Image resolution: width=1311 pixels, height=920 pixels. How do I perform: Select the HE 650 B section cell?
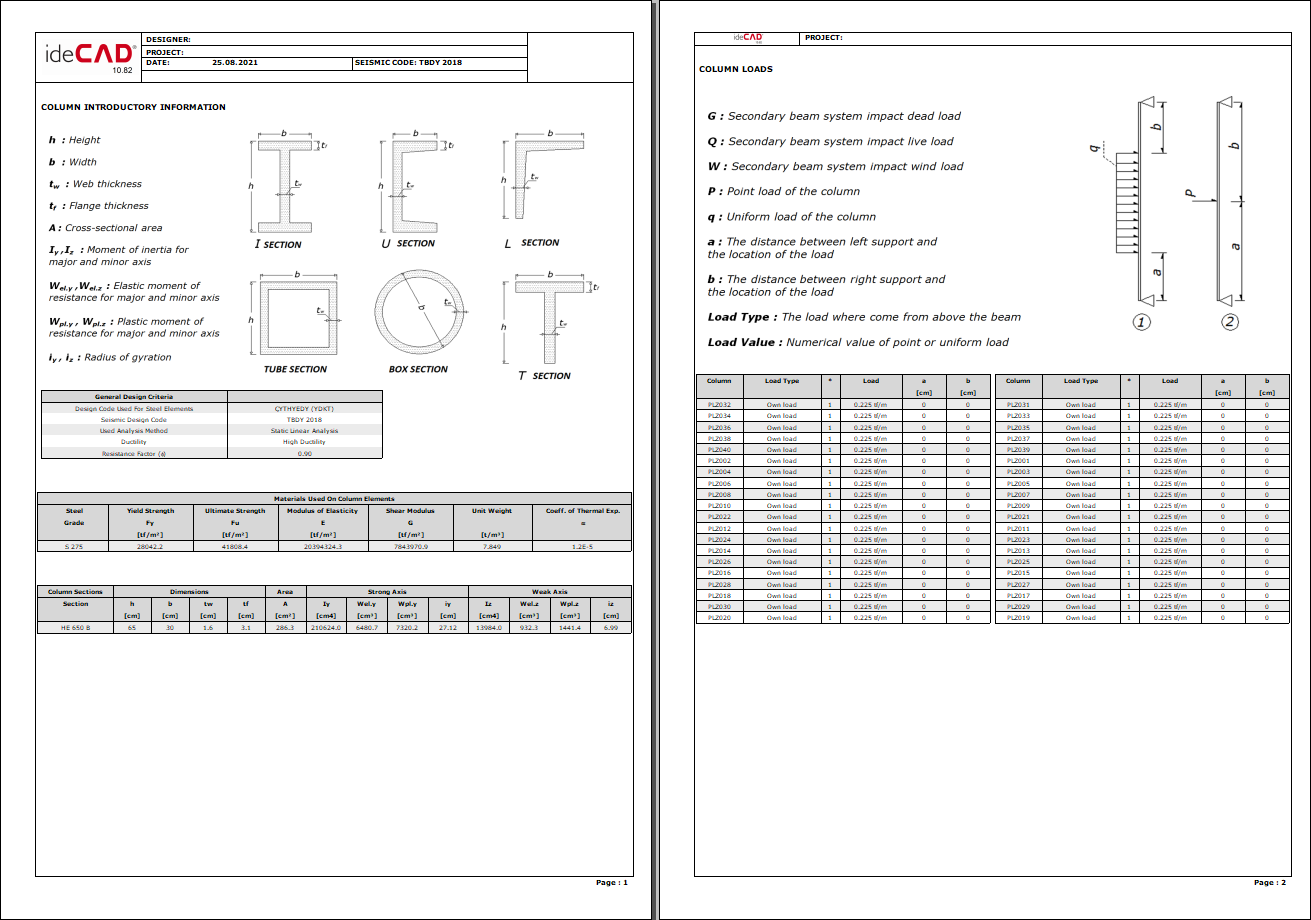click(x=75, y=628)
